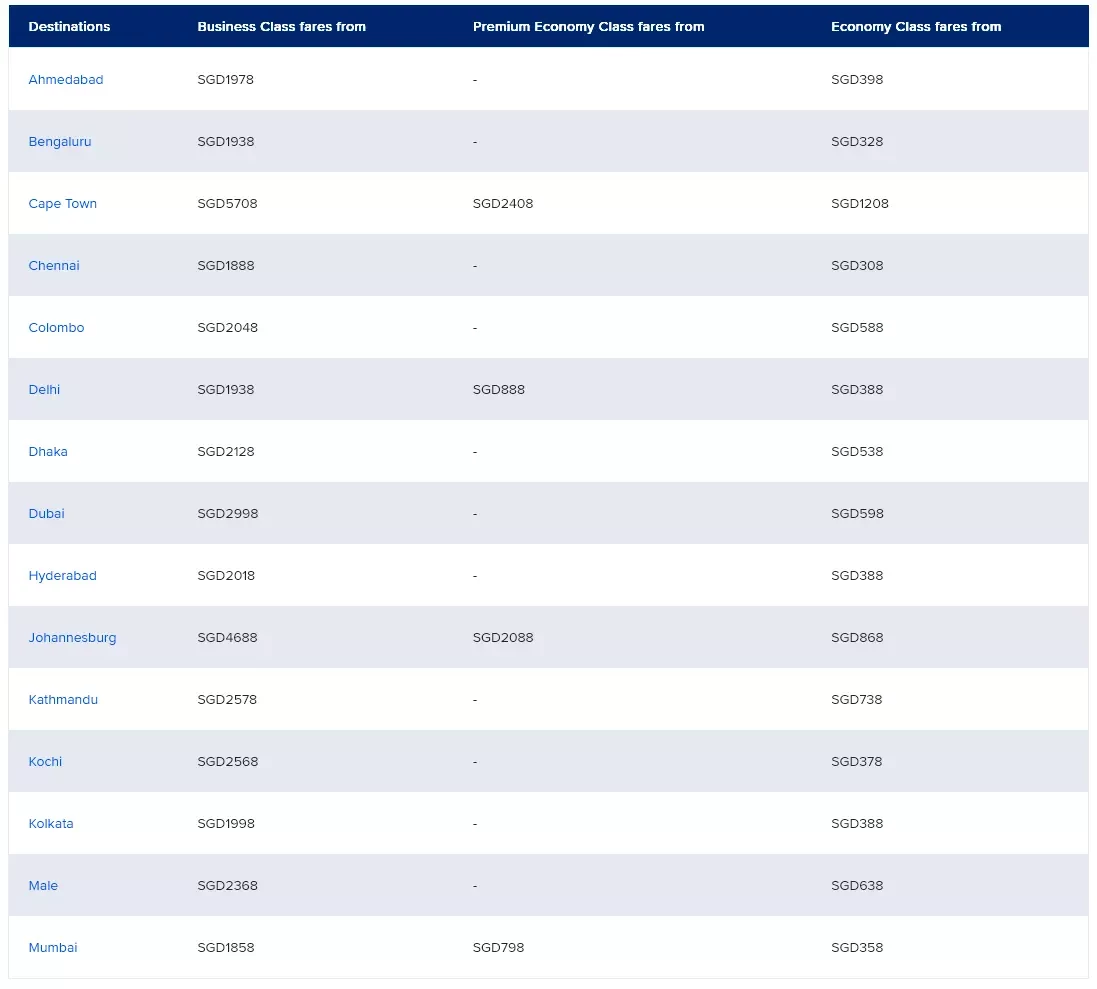Select Mumbai business fare SGD1858
Screen dimensions: 1097x989
tap(226, 948)
